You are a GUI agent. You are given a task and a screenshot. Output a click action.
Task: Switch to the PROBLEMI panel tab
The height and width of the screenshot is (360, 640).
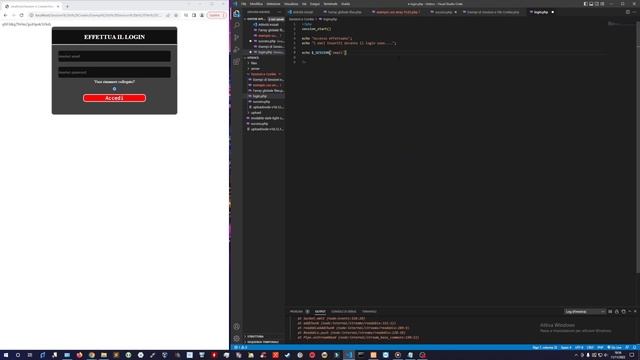point(297,311)
